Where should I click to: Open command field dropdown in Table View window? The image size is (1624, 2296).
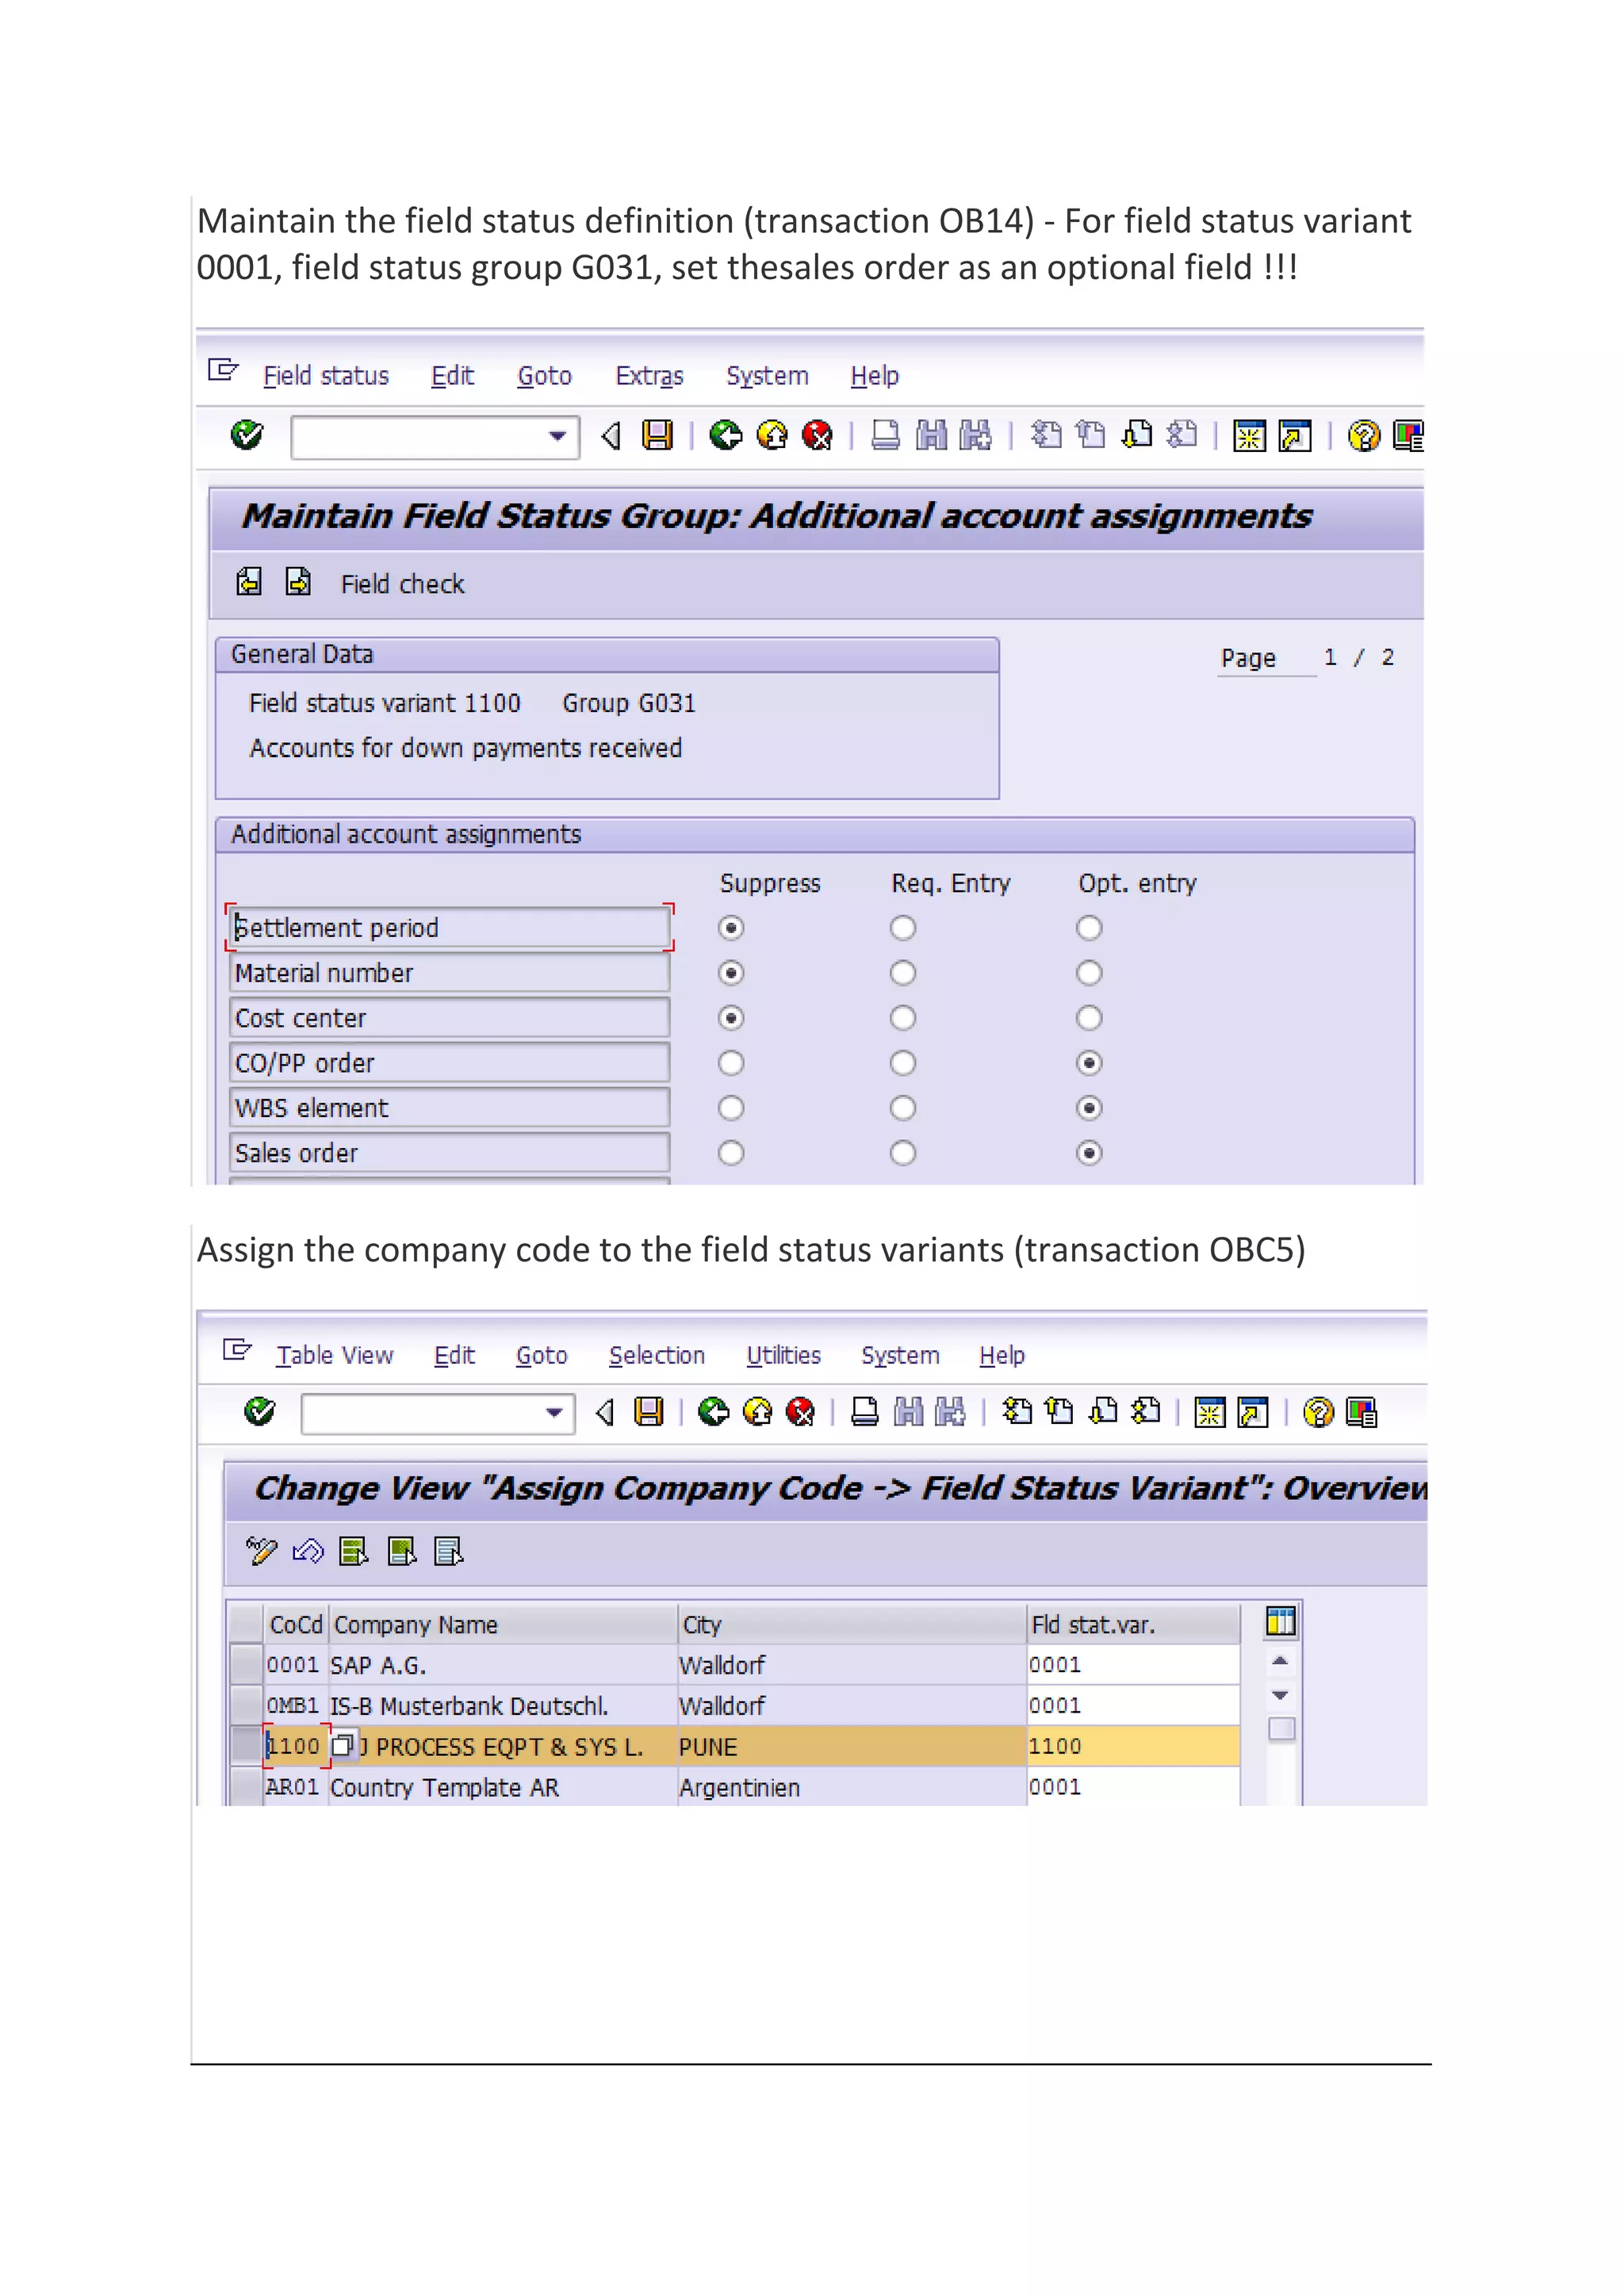pyautogui.click(x=554, y=1413)
